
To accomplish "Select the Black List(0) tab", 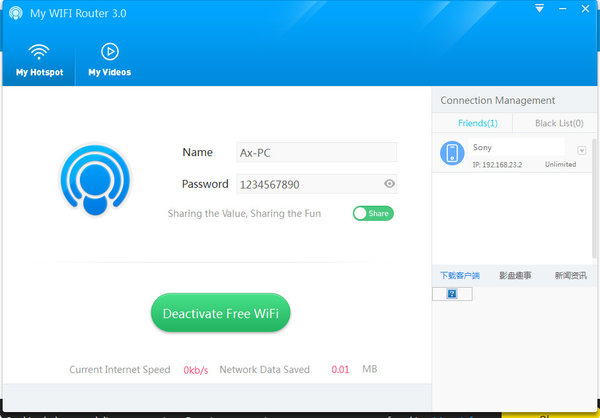I will coord(559,123).
